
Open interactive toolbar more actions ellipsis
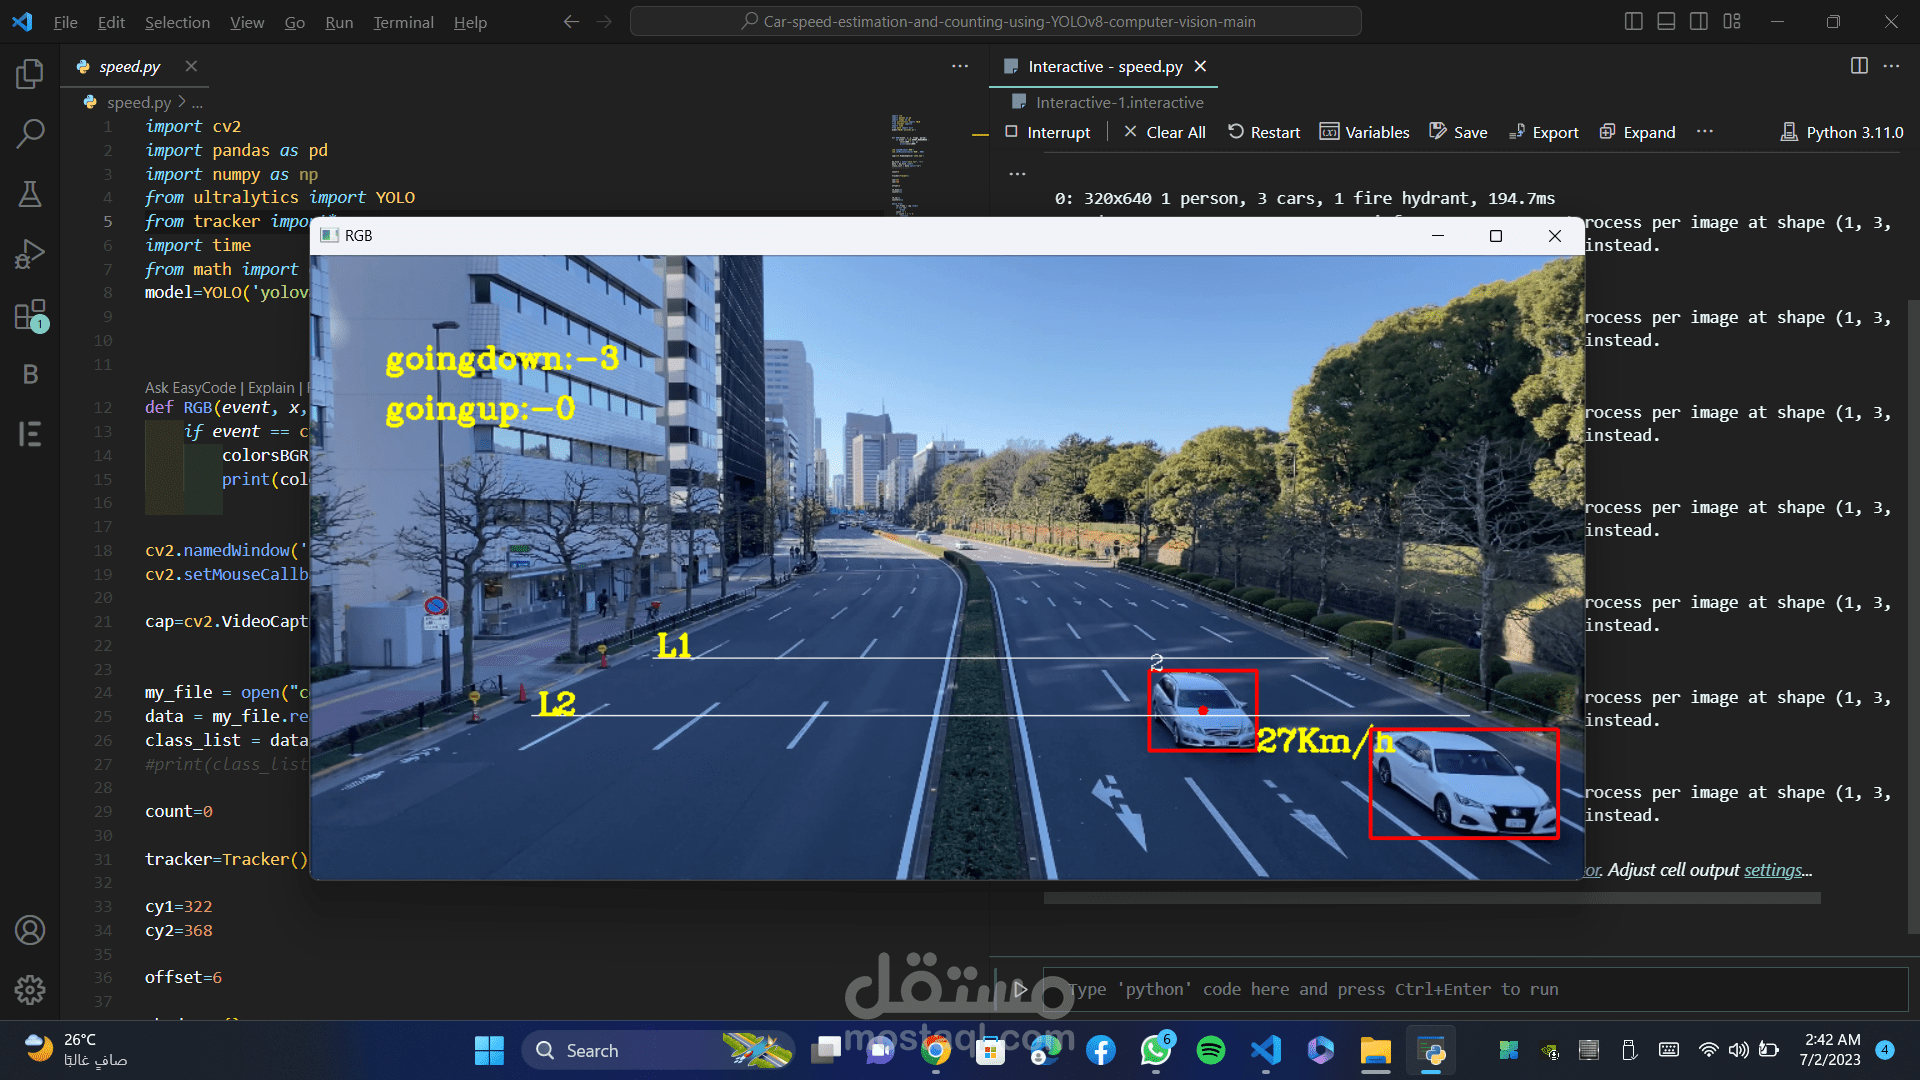point(1705,132)
